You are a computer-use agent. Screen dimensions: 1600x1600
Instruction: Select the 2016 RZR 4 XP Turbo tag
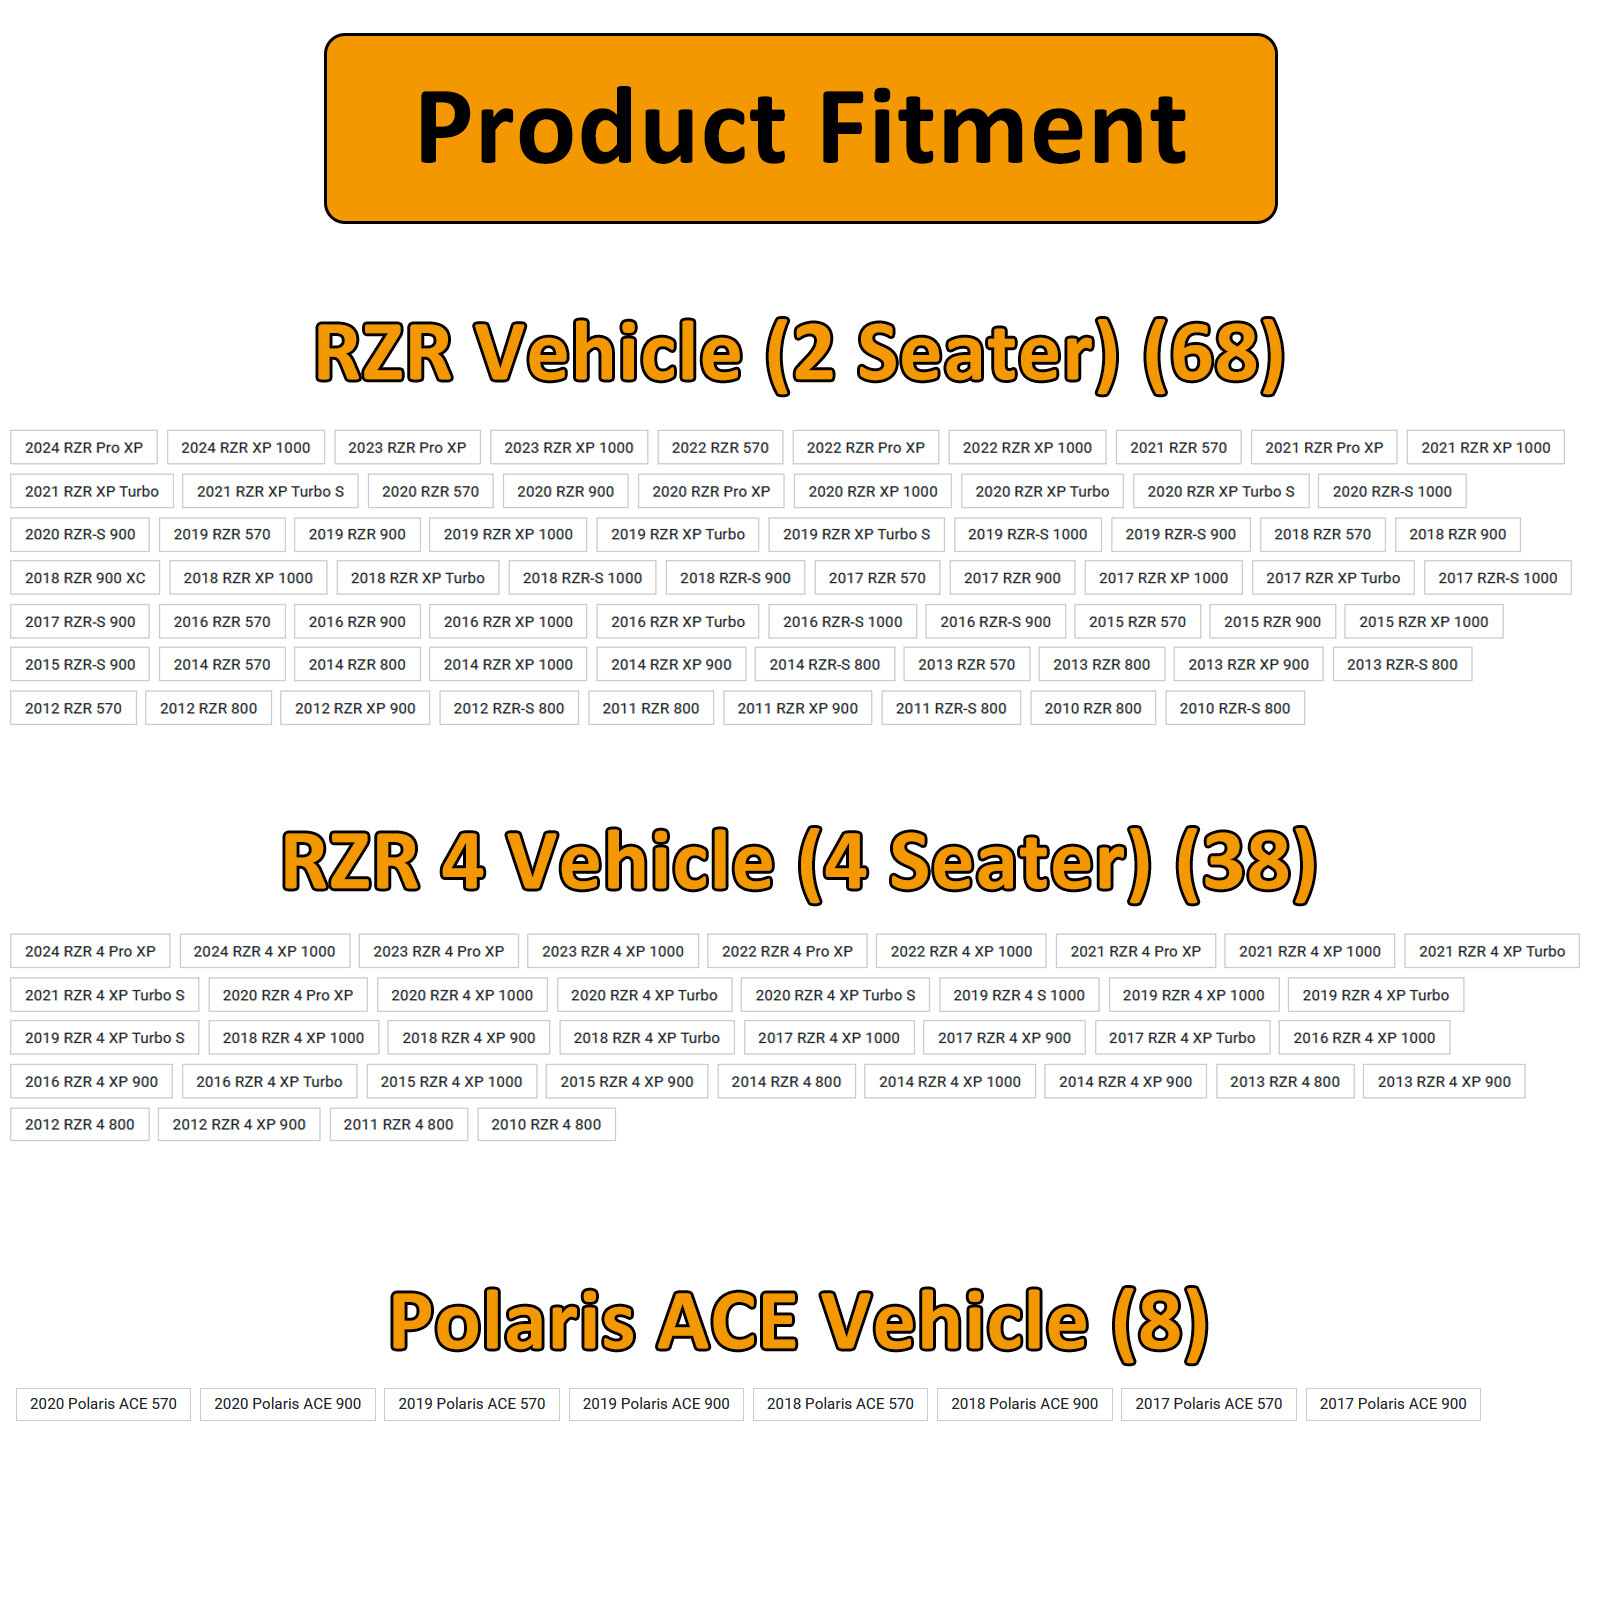pyautogui.click(x=269, y=1081)
